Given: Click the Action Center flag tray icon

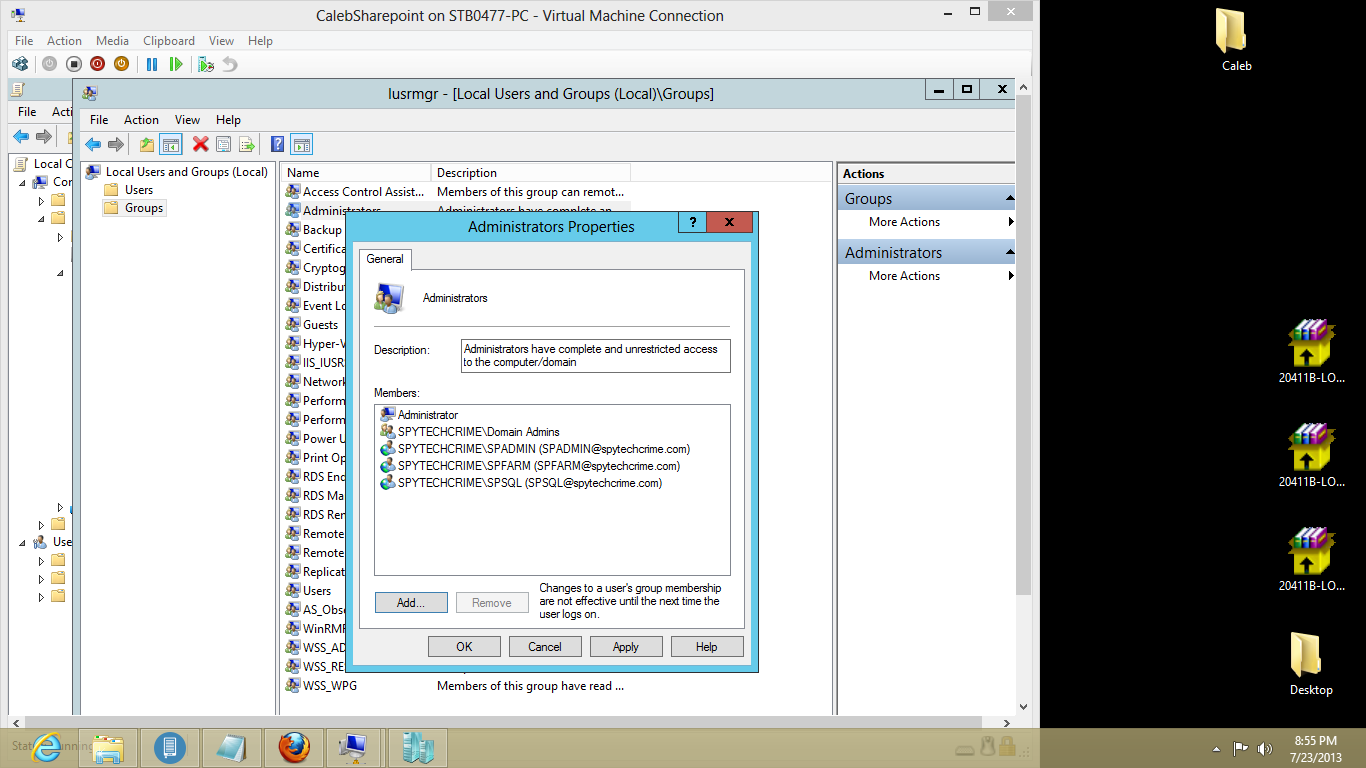Looking at the screenshot, I should [1240, 748].
